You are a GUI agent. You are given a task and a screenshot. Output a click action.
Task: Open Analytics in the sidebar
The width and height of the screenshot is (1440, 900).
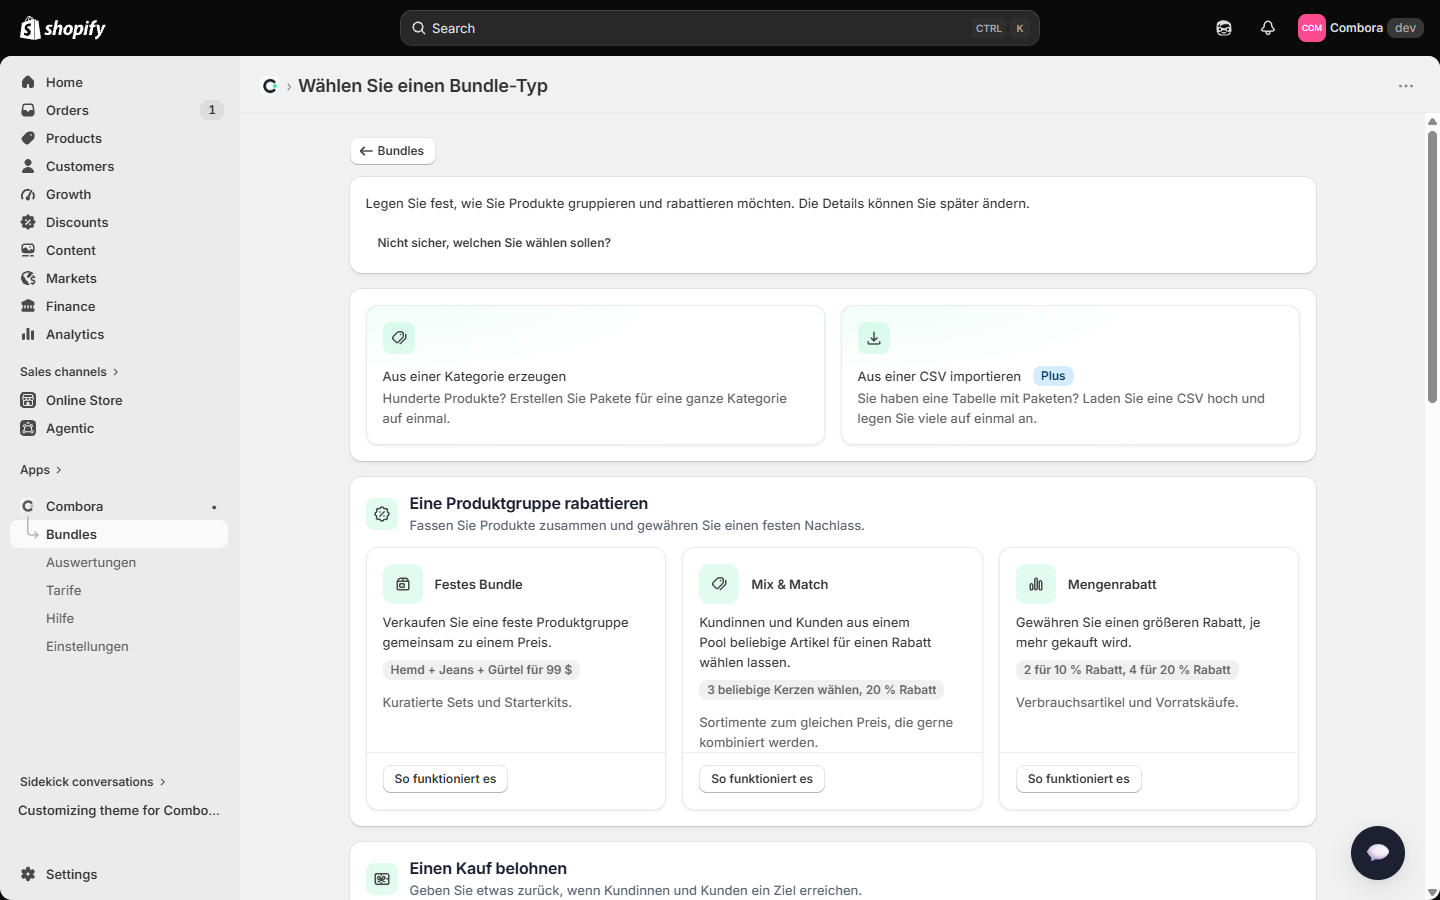tap(119, 334)
